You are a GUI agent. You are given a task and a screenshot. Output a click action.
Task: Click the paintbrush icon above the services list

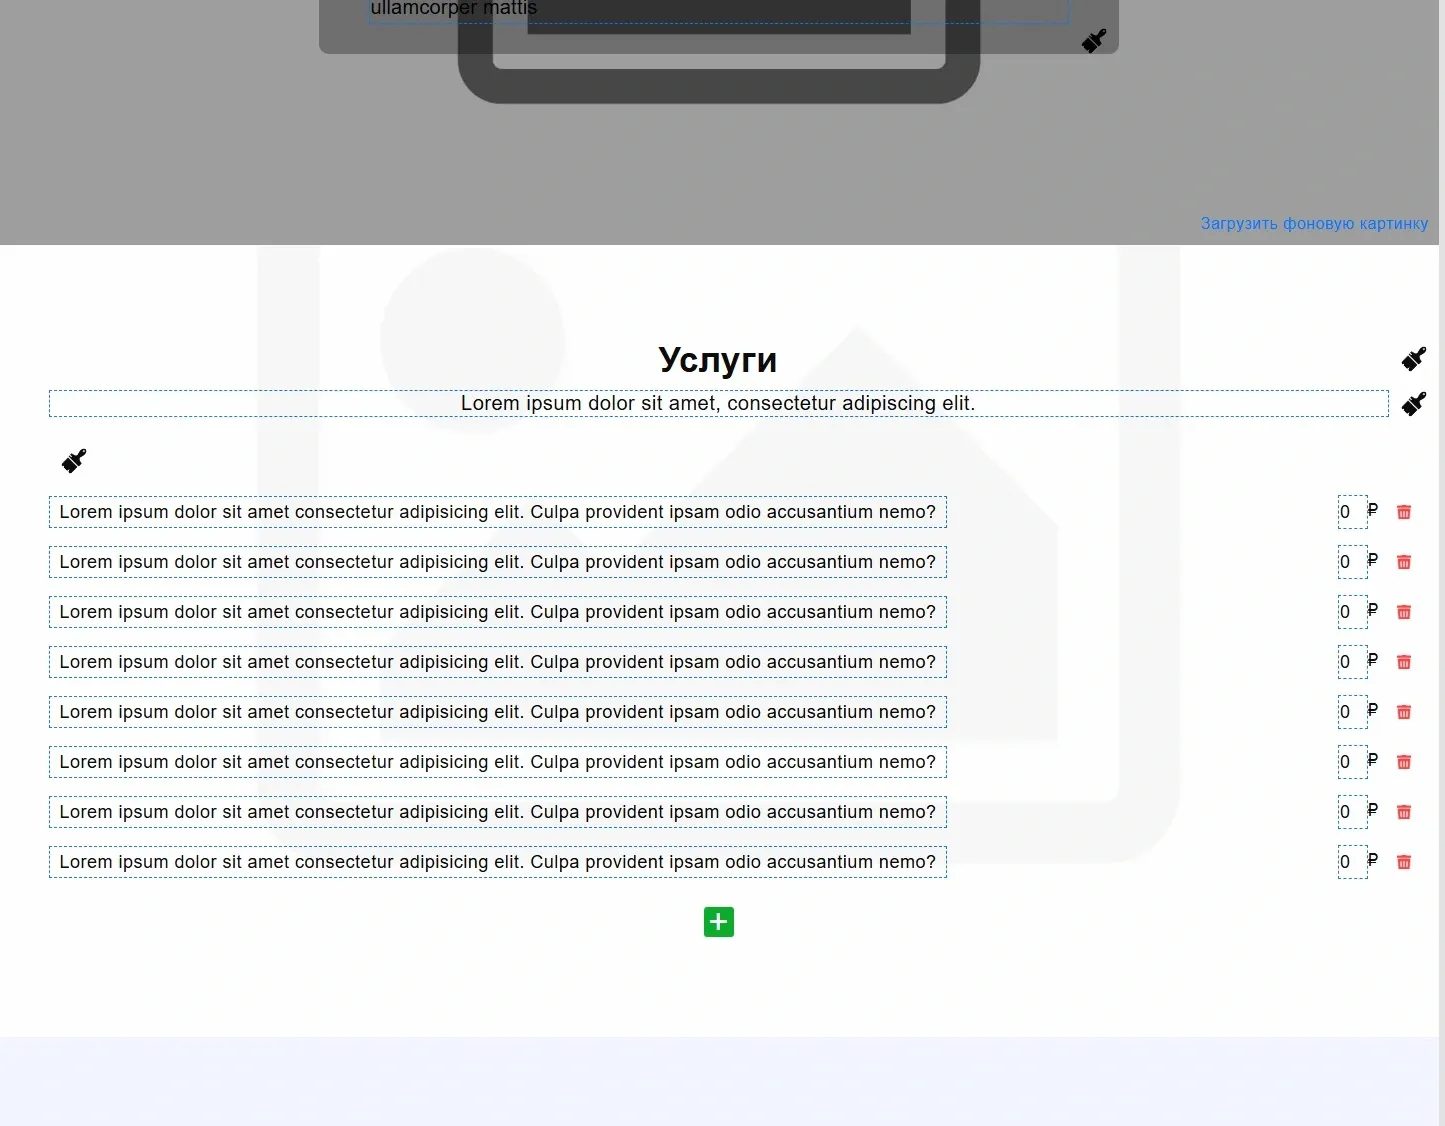coord(74,461)
